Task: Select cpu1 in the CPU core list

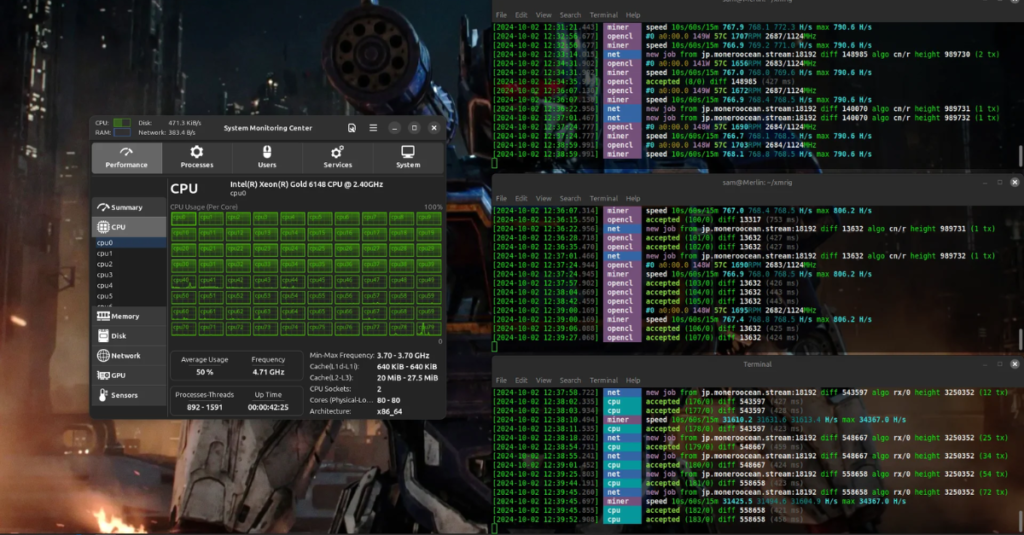Action: click(105, 253)
